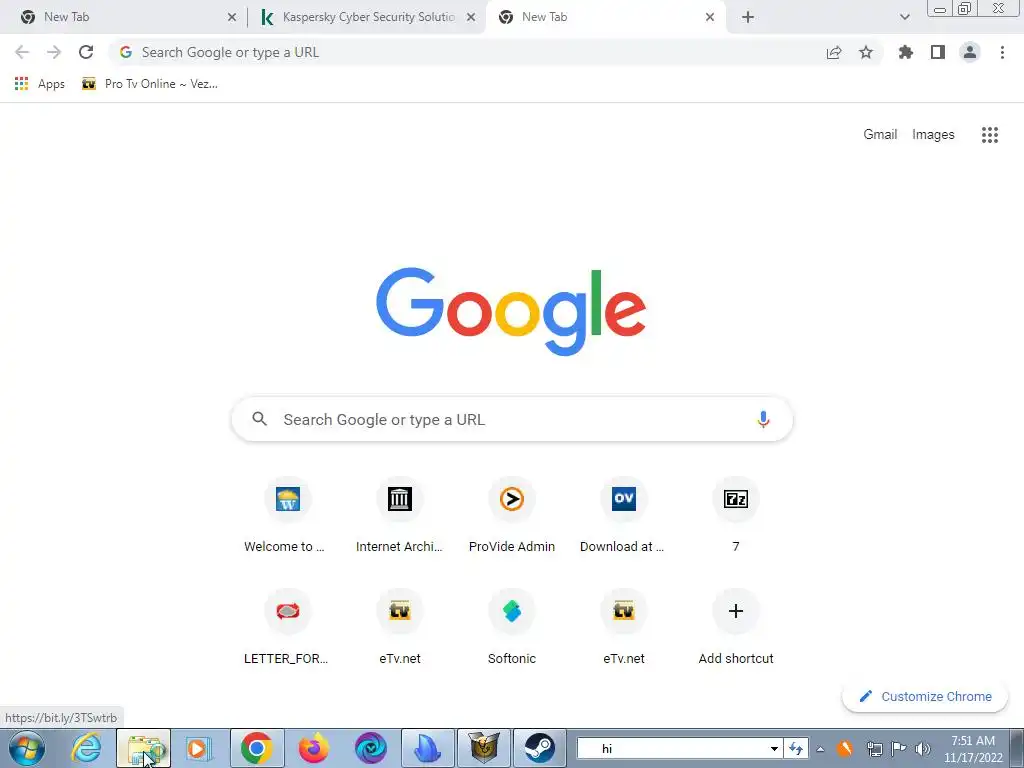
Task: Go back with the back arrow
Action: coord(22,52)
